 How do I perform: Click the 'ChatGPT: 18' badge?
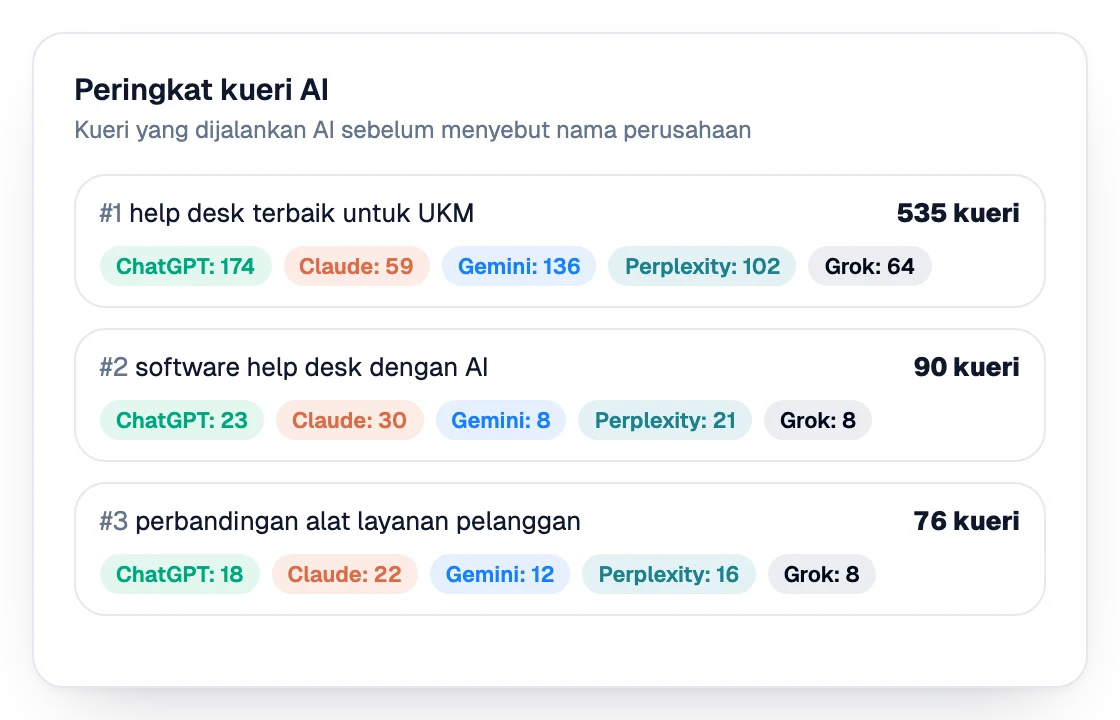click(x=180, y=574)
